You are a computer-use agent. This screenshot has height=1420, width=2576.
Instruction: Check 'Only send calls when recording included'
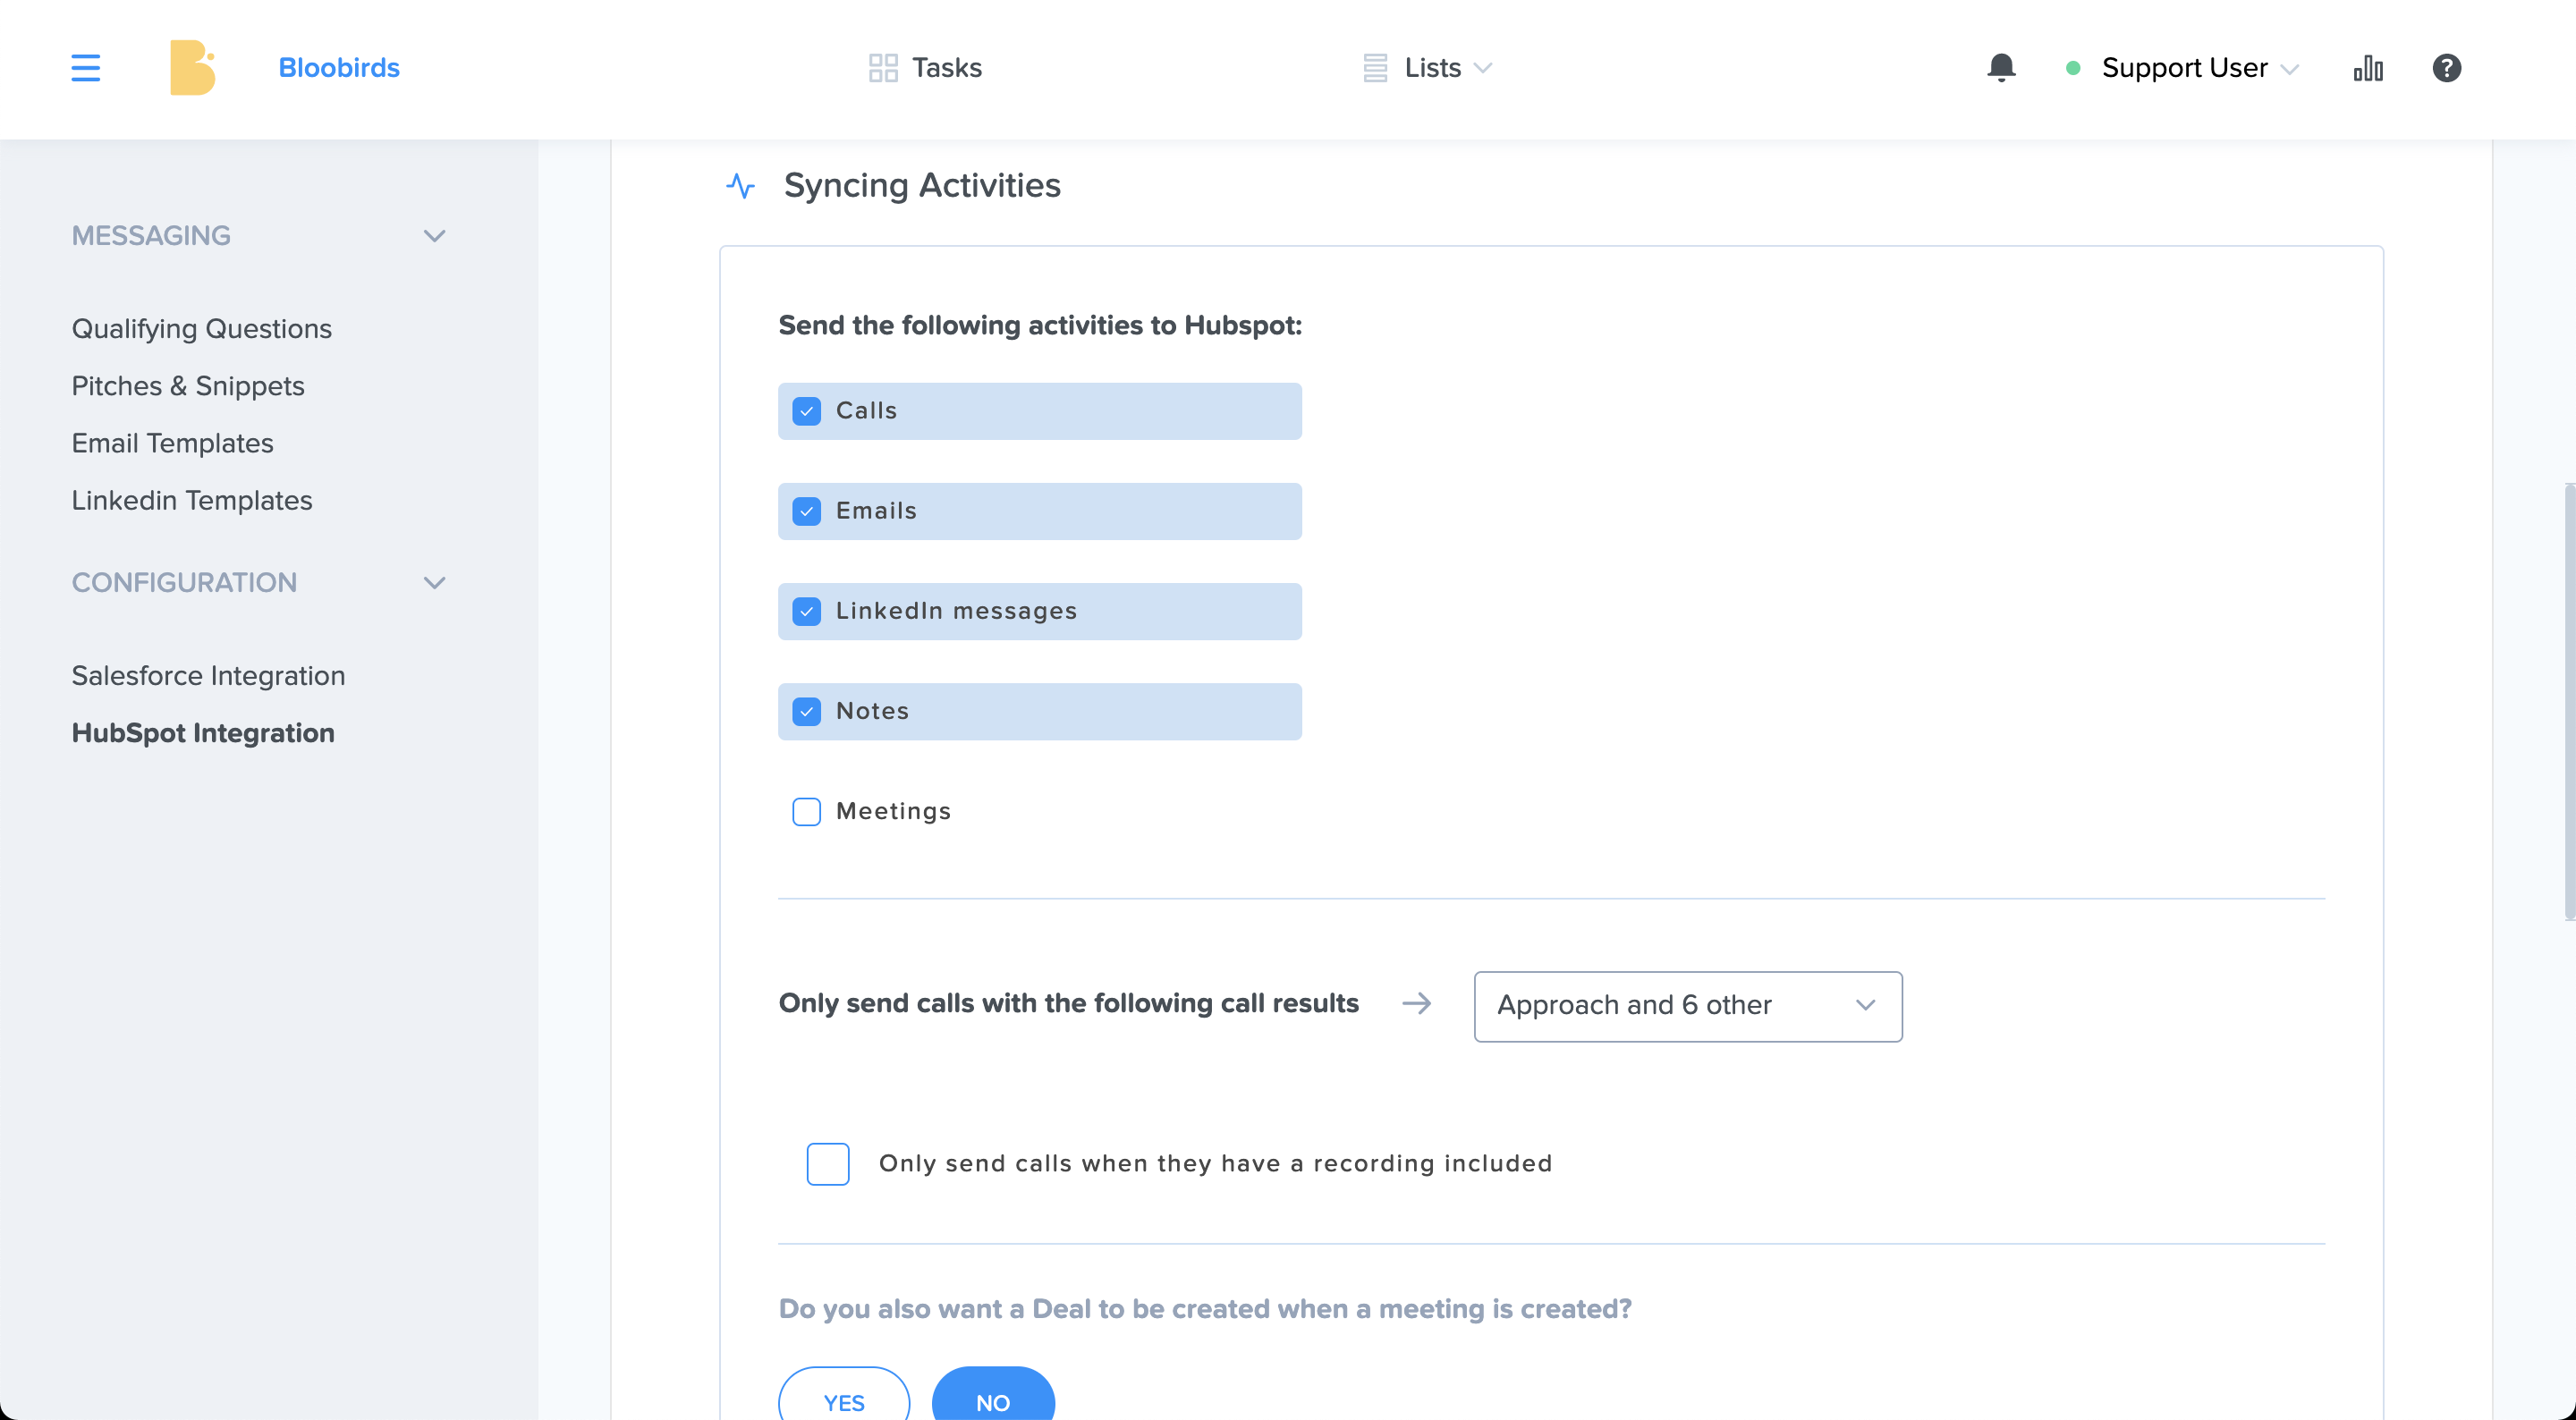coord(828,1164)
